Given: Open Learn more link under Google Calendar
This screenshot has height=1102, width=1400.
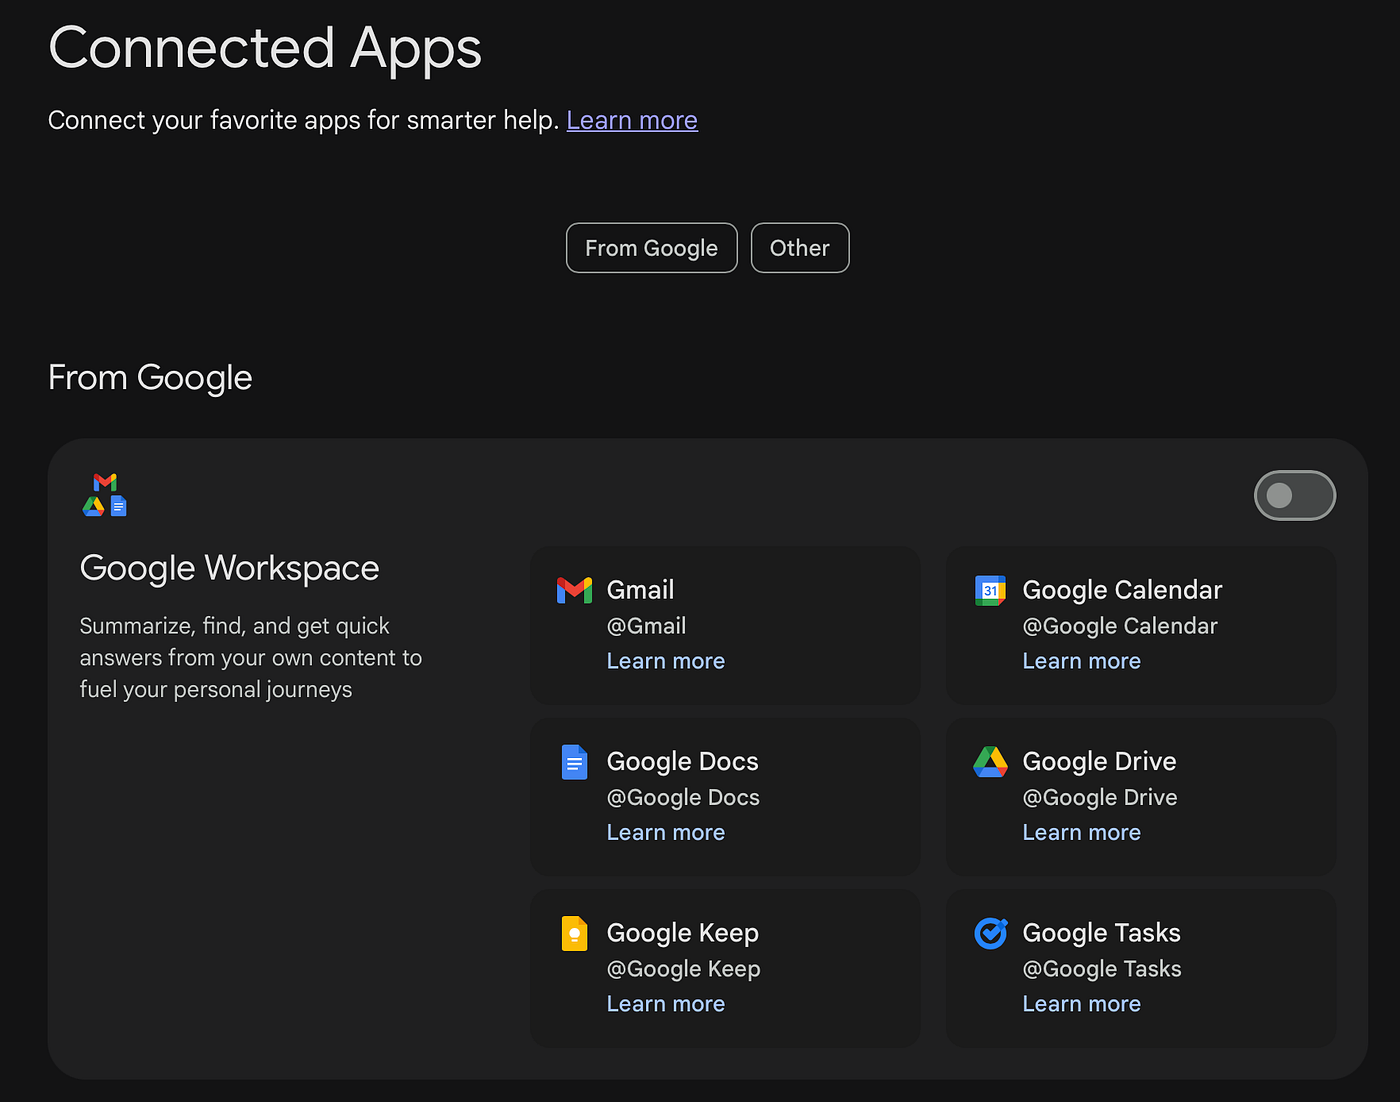Looking at the screenshot, I should click(x=1082, y=661).
